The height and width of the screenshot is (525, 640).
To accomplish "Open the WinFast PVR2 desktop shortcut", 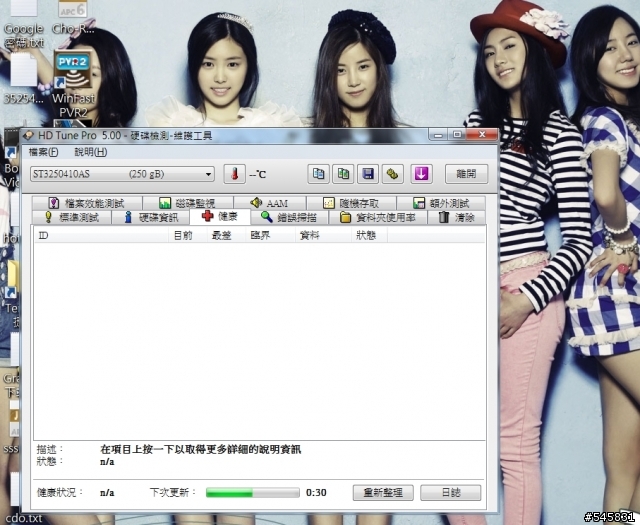I will 73,78.
